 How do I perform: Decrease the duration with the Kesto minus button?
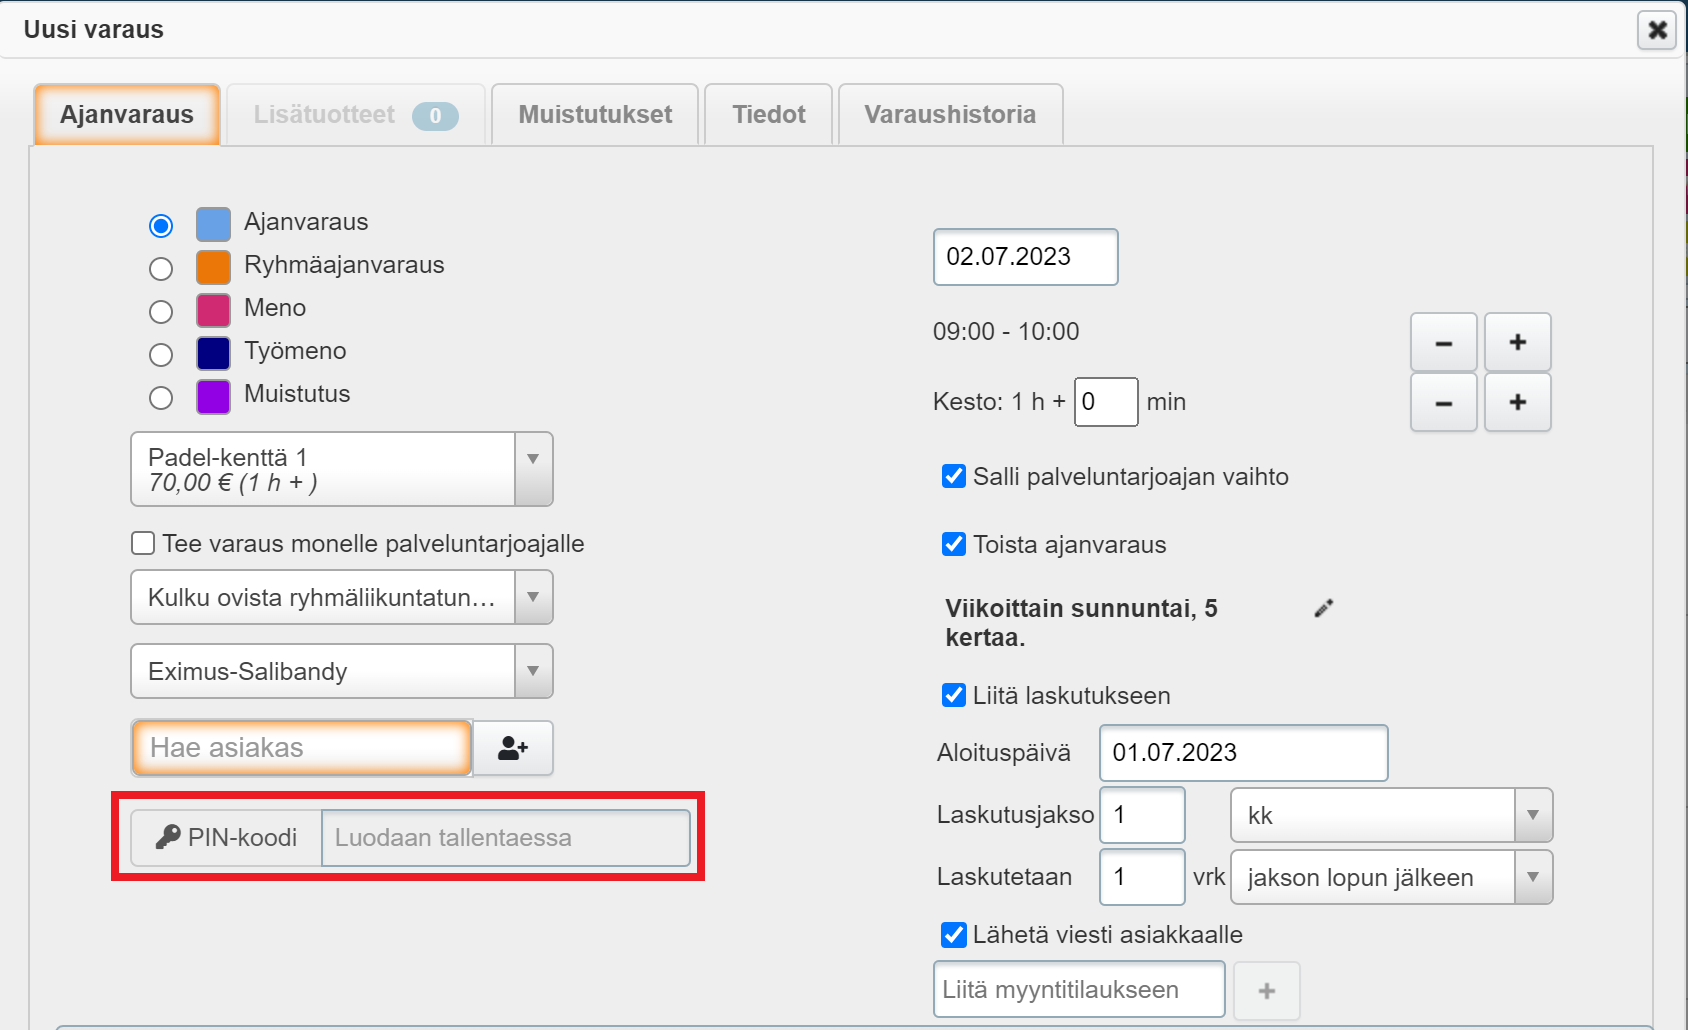[1443, 402]
